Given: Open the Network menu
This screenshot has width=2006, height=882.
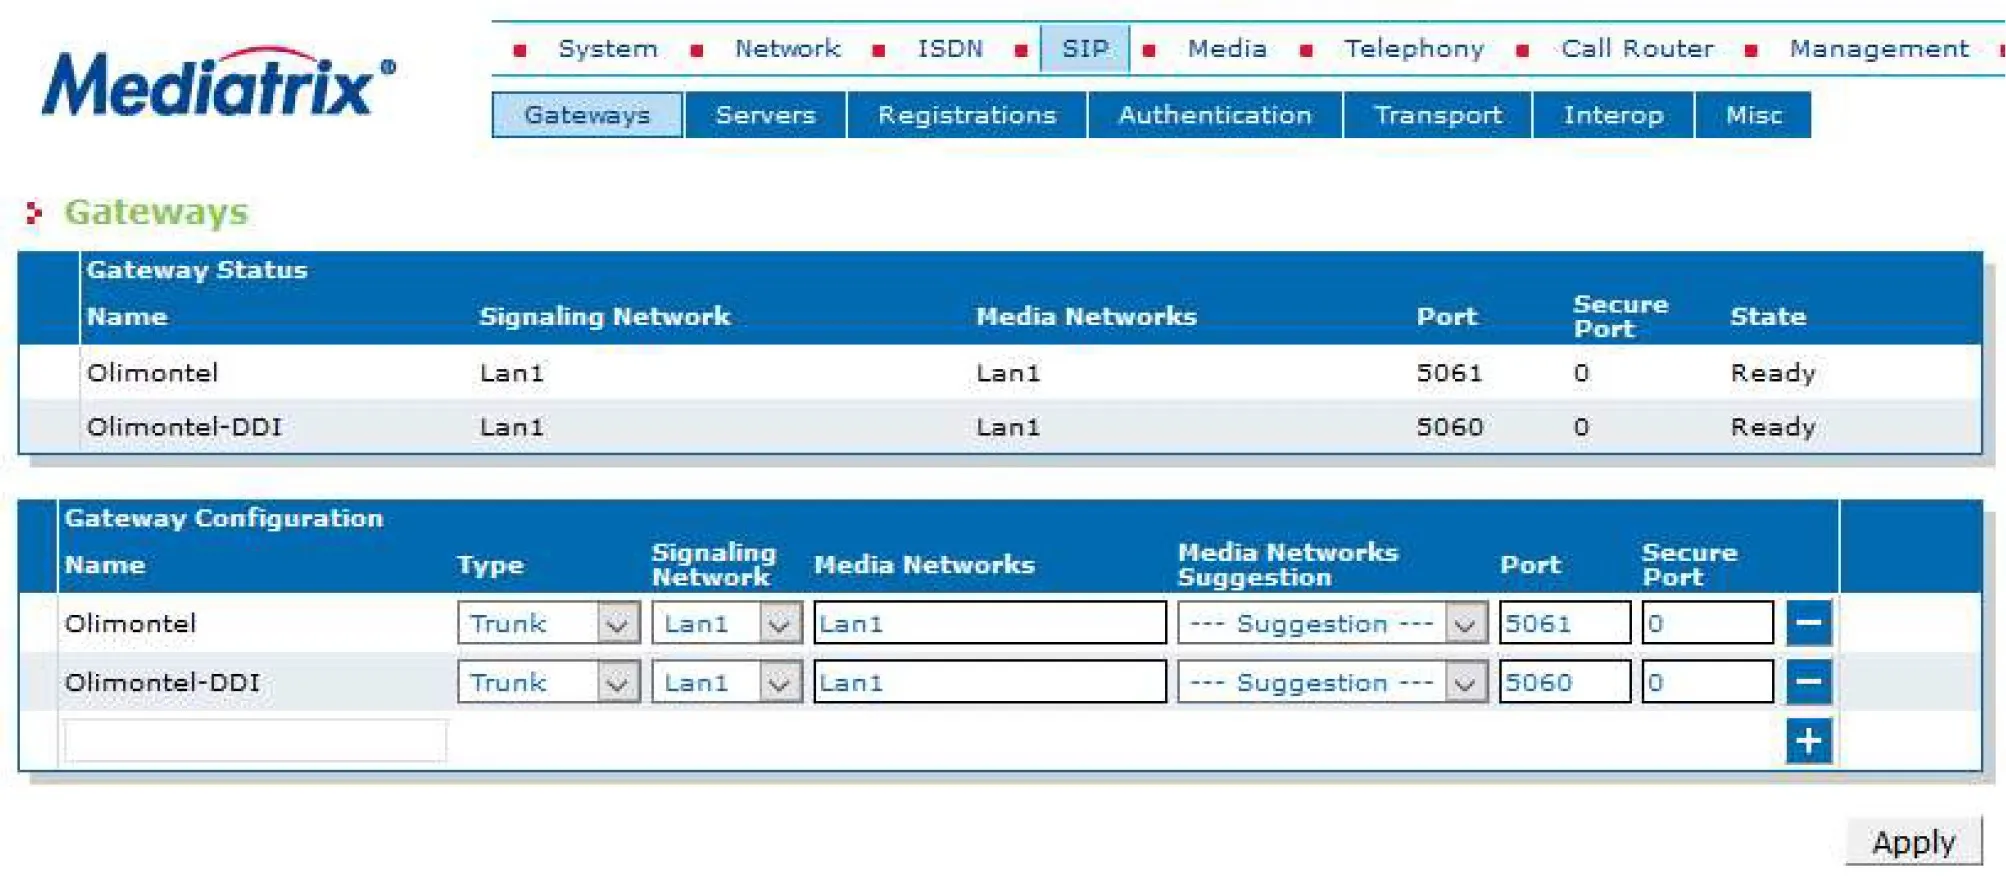Looking at the screenshot, I should point(787,49).
